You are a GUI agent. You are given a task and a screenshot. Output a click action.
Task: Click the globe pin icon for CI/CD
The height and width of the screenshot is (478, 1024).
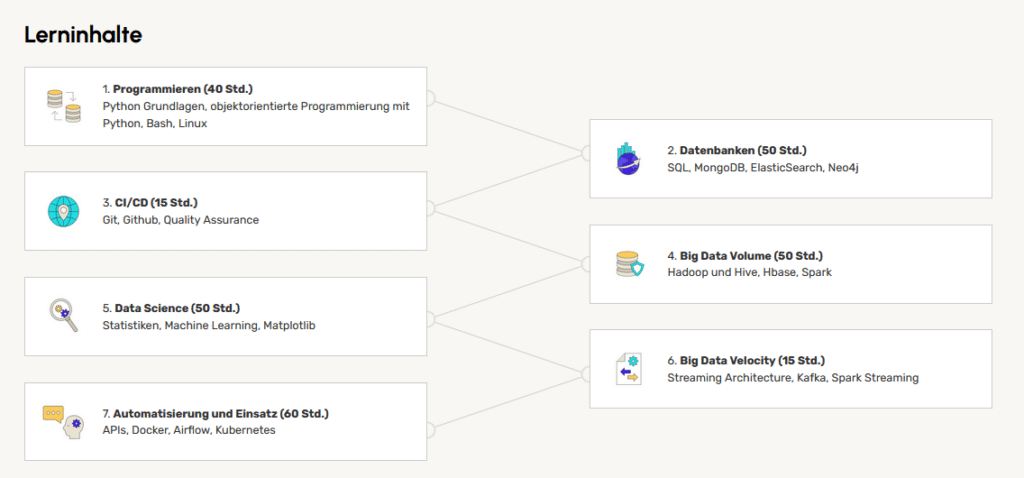(x=63, y=212)
